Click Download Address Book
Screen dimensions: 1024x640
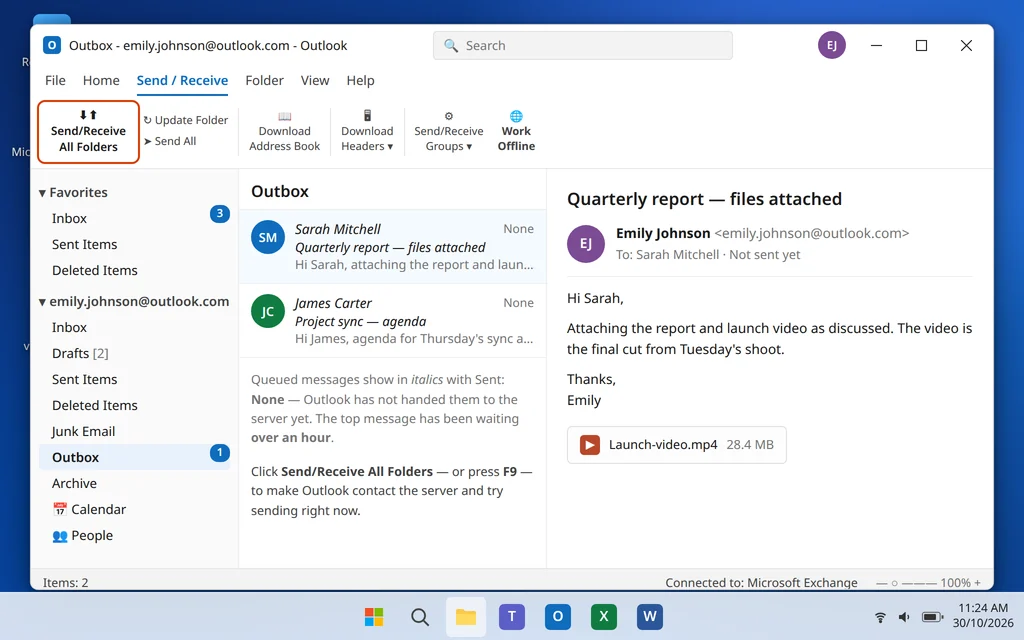click(x=284, y=131)
